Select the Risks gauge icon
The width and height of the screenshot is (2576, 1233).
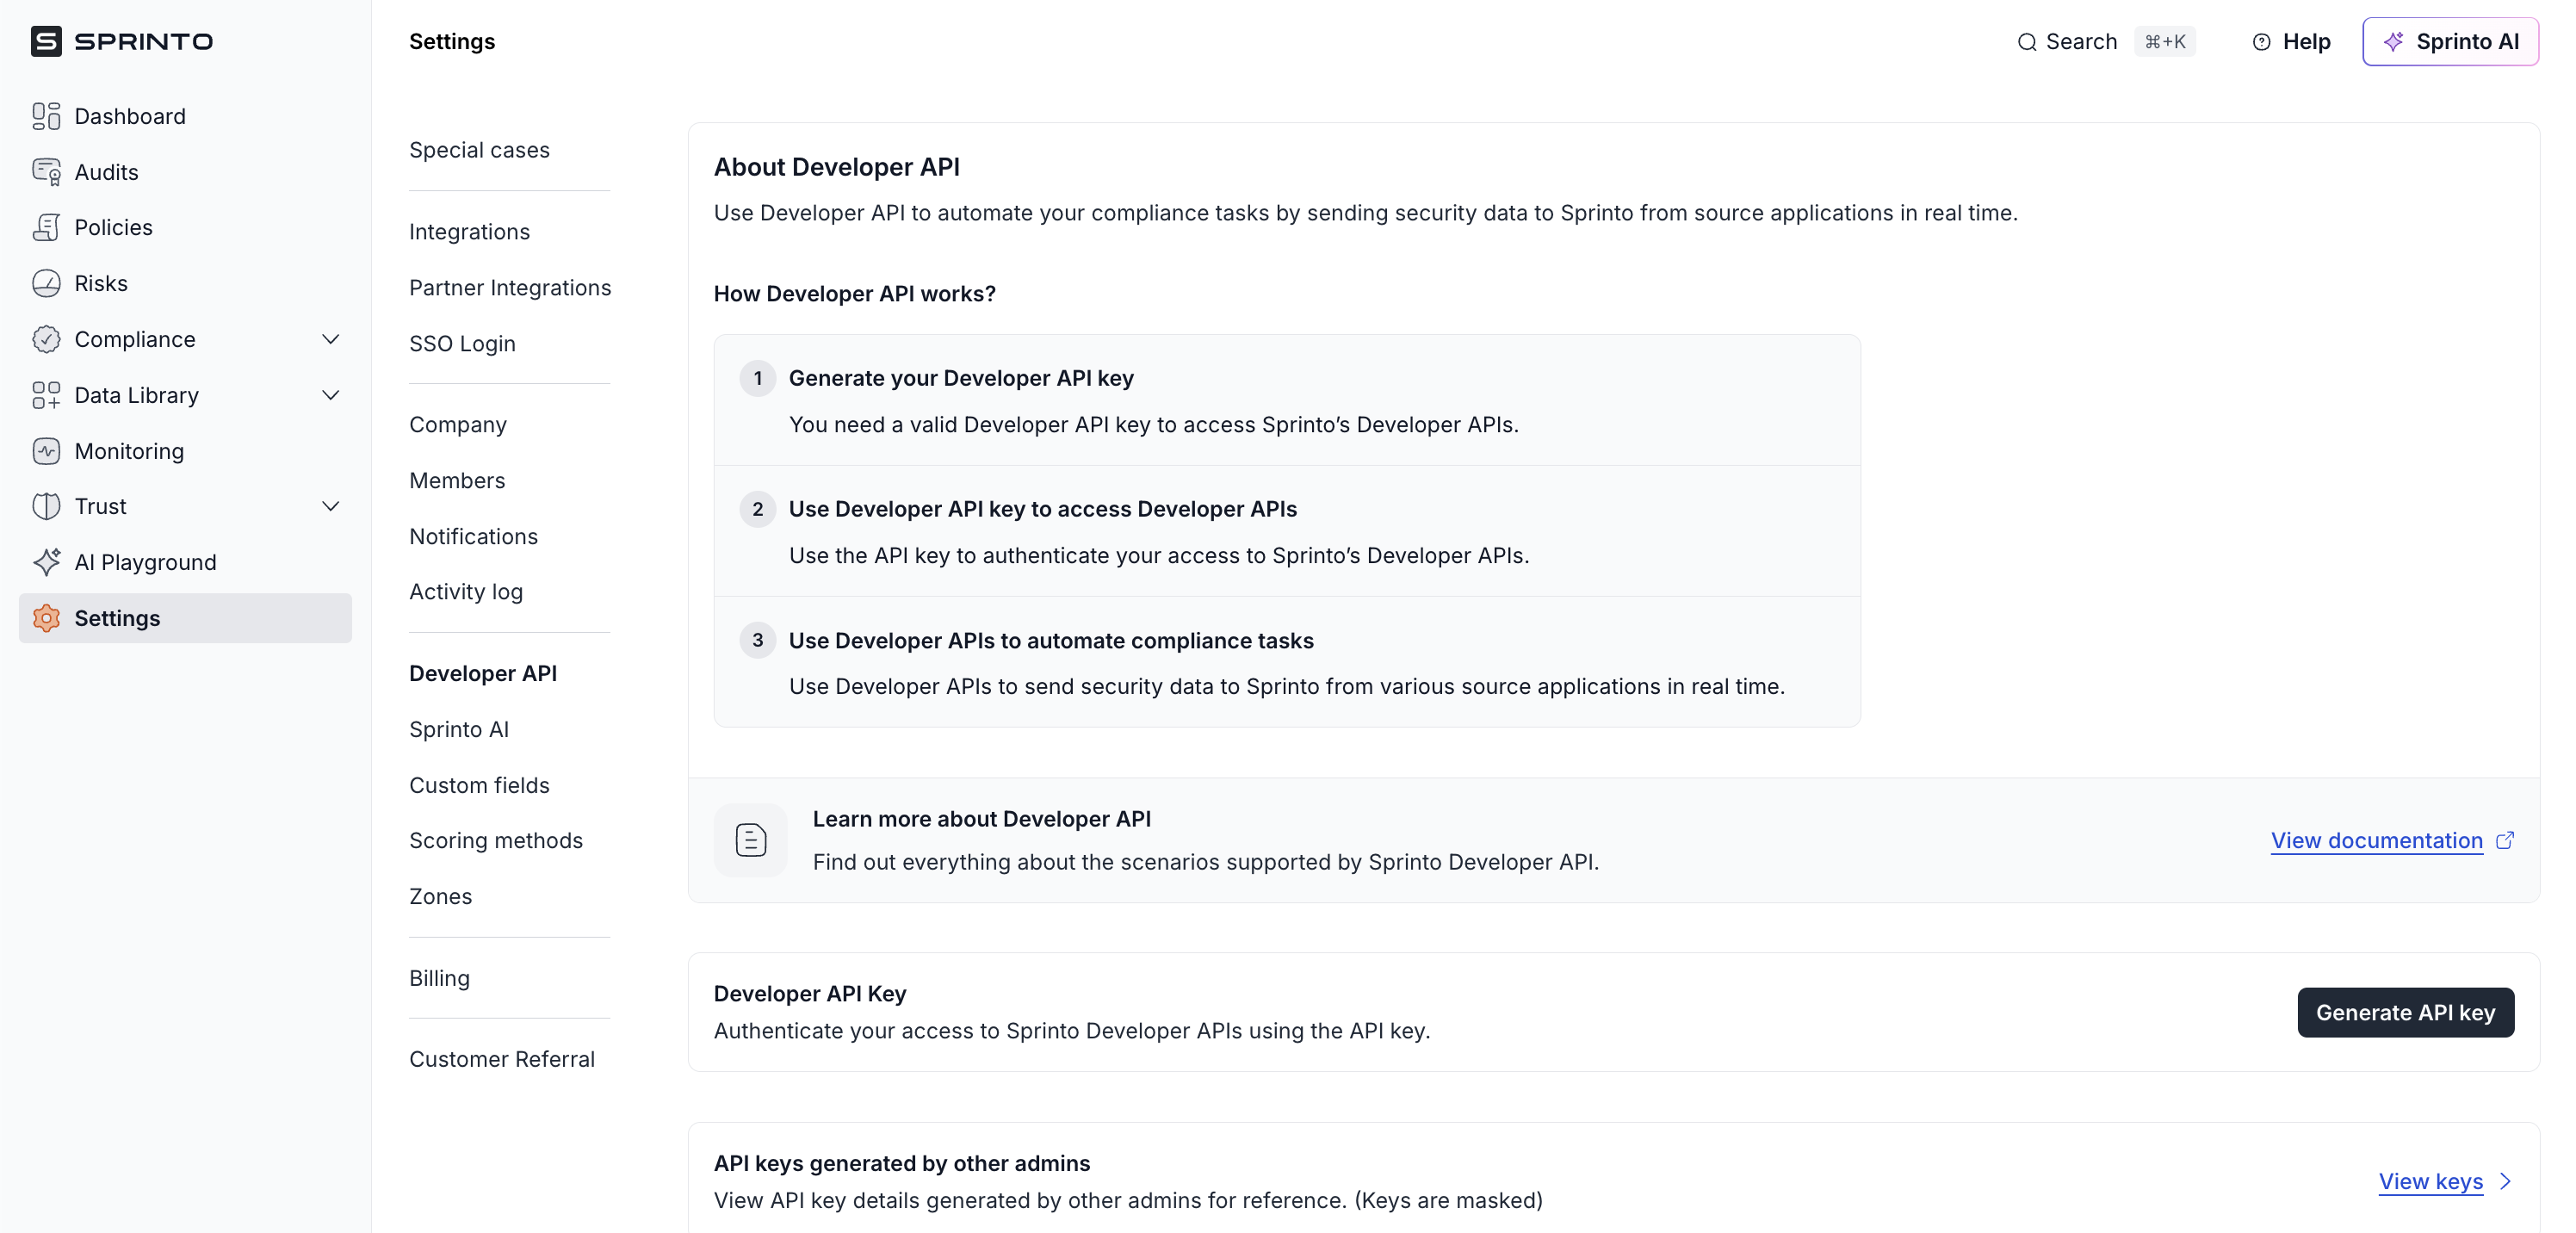tap(46, 283)
